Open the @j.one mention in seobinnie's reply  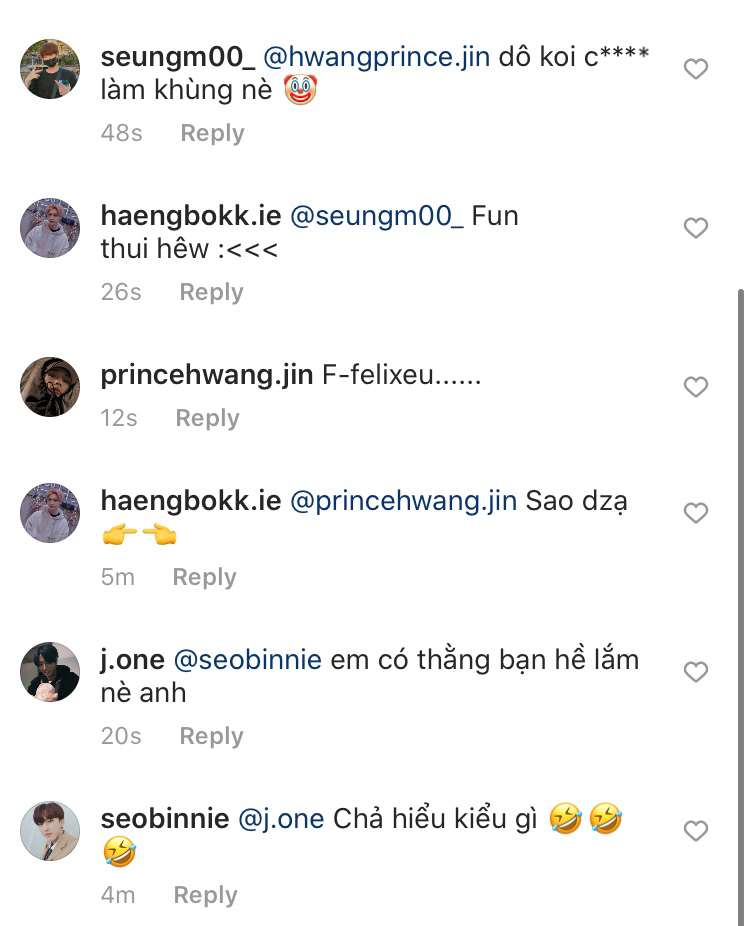click(x=281, y=819)
